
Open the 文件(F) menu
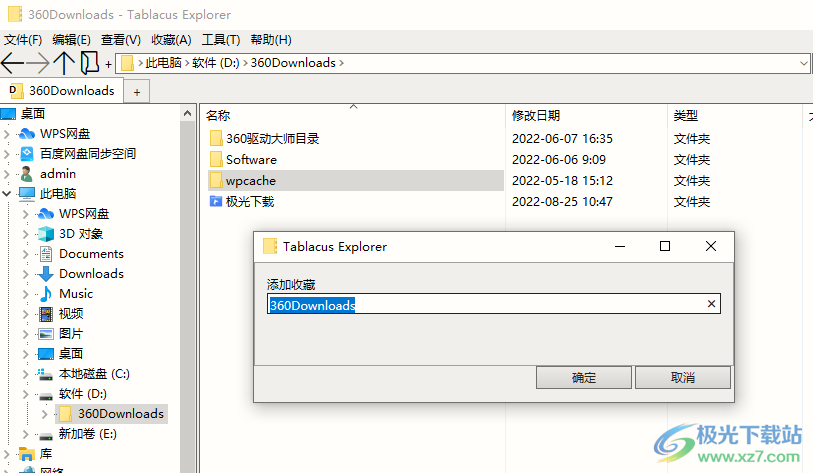click(23, 40)
